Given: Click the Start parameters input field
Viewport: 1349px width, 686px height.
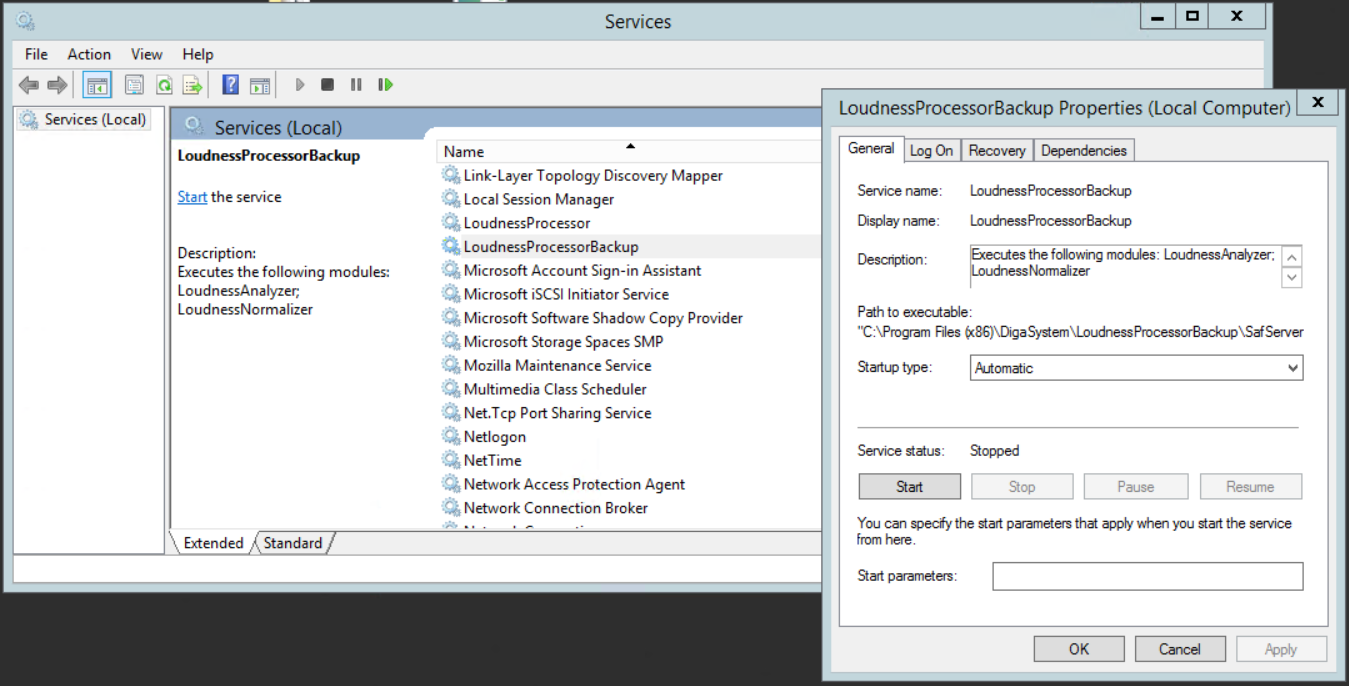Looking at the screenshot, I should pos(1147,576).
